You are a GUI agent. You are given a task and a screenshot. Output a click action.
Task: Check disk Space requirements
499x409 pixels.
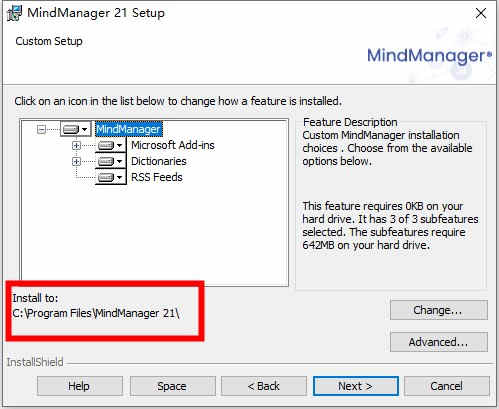[x=172, y=386]
